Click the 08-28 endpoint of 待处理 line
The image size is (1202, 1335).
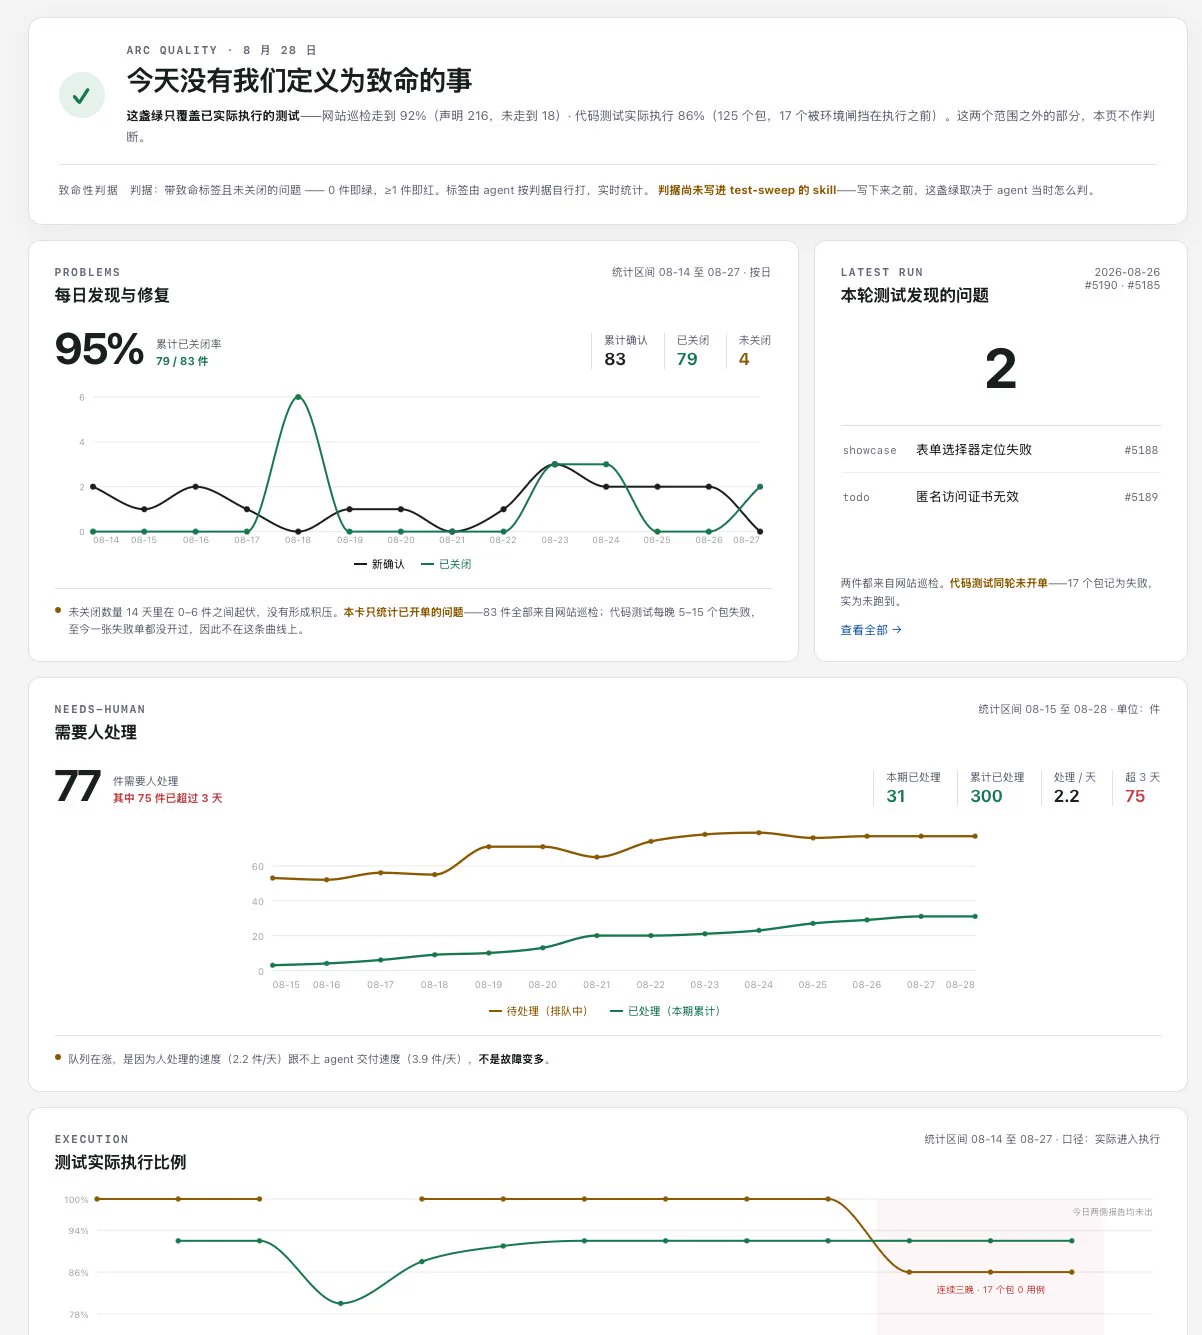[x=975, y=836]
